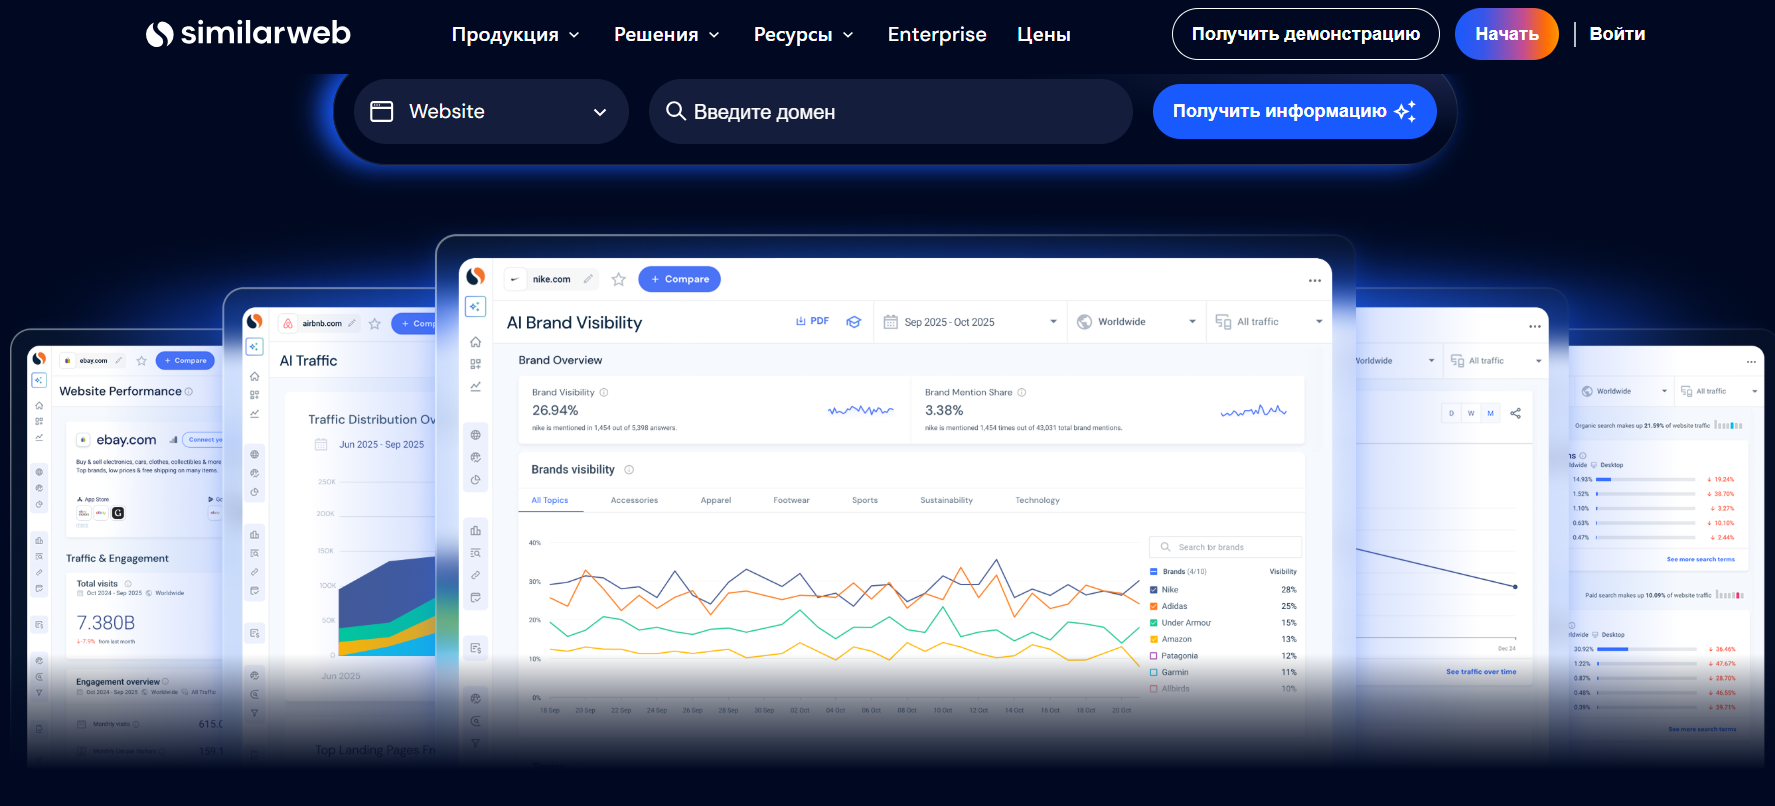Switch to the Sustainability tab
This screenshot has height=806, width=1775.
click(x=946, y=500)
